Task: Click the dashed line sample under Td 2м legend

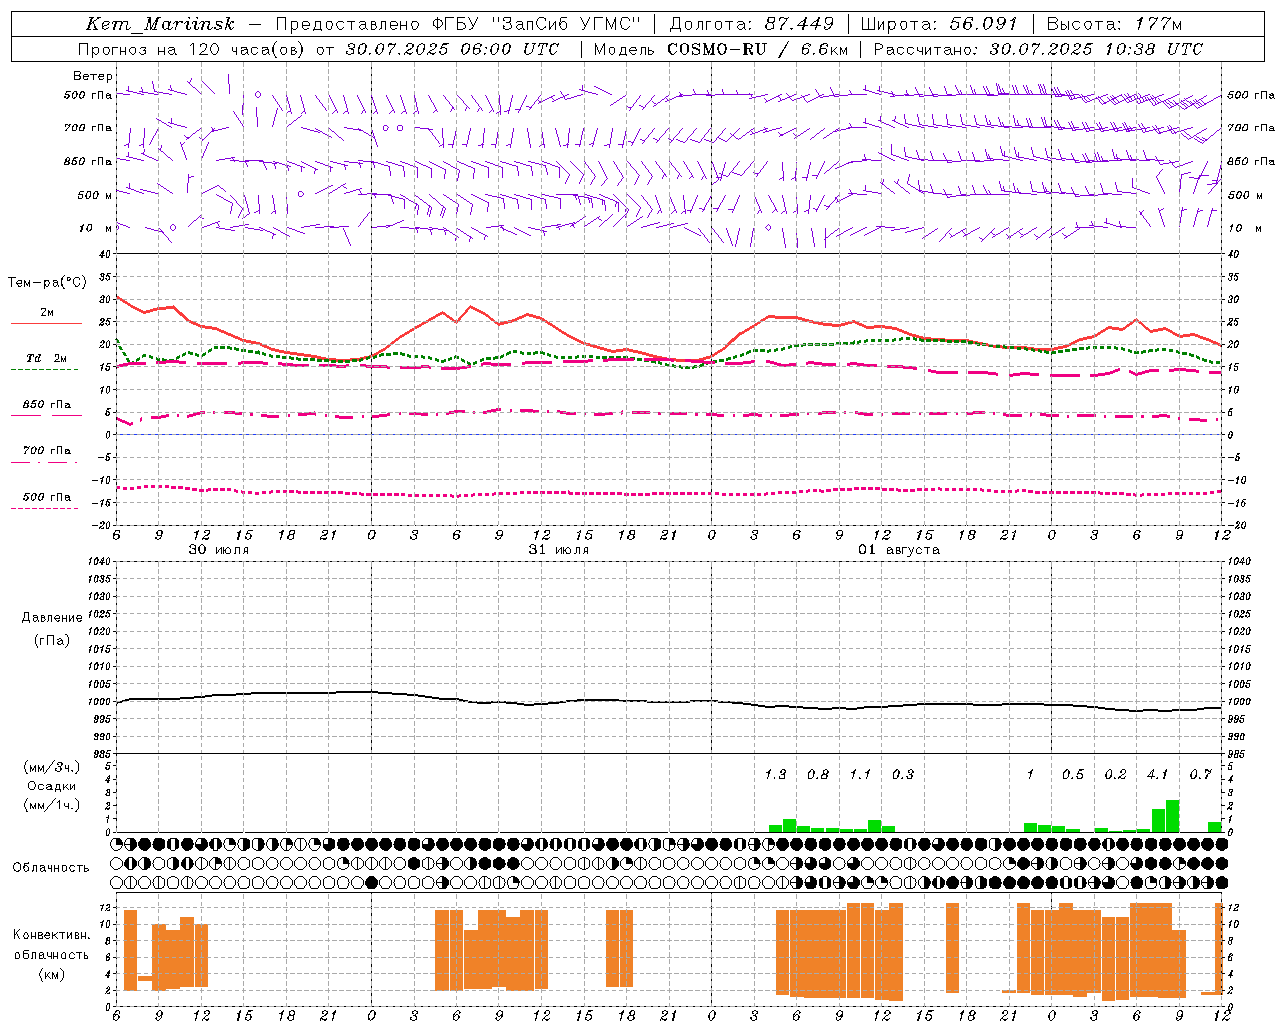Action: 44,370
